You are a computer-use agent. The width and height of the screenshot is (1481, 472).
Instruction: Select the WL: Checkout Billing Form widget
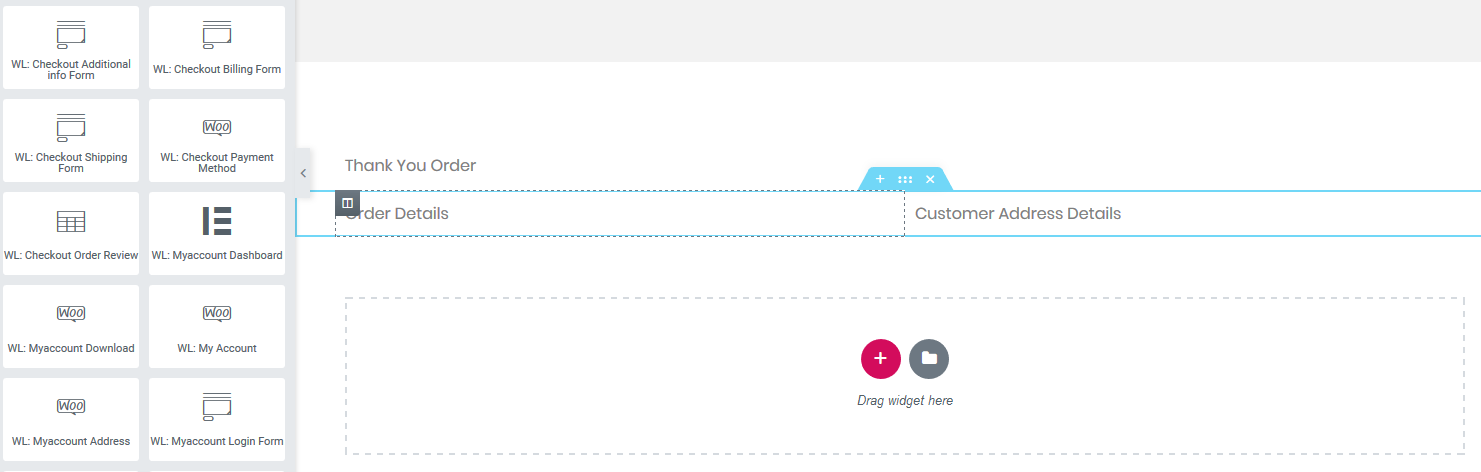coord(217,47)
